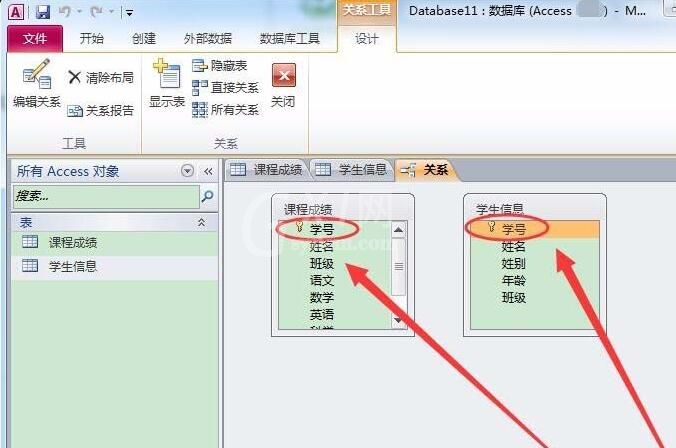This screenshot has height=448, width=676.
Task: Open the Undo history dropdown arrow
Action: pos(80,12)
